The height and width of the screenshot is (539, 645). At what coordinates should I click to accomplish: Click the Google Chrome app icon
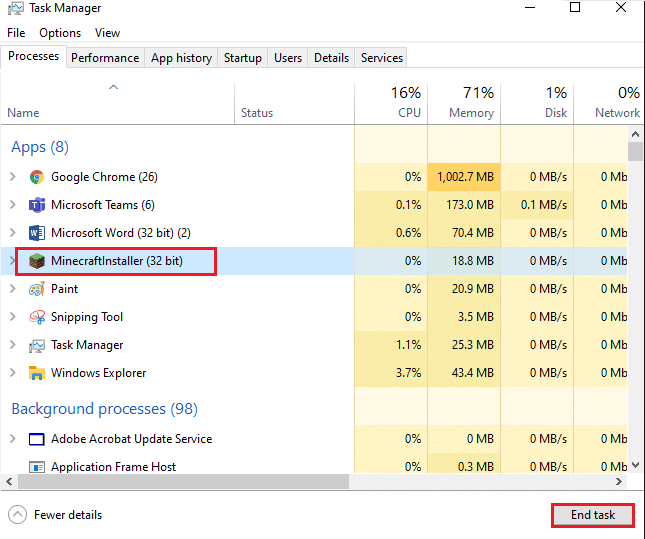(37, 177)
